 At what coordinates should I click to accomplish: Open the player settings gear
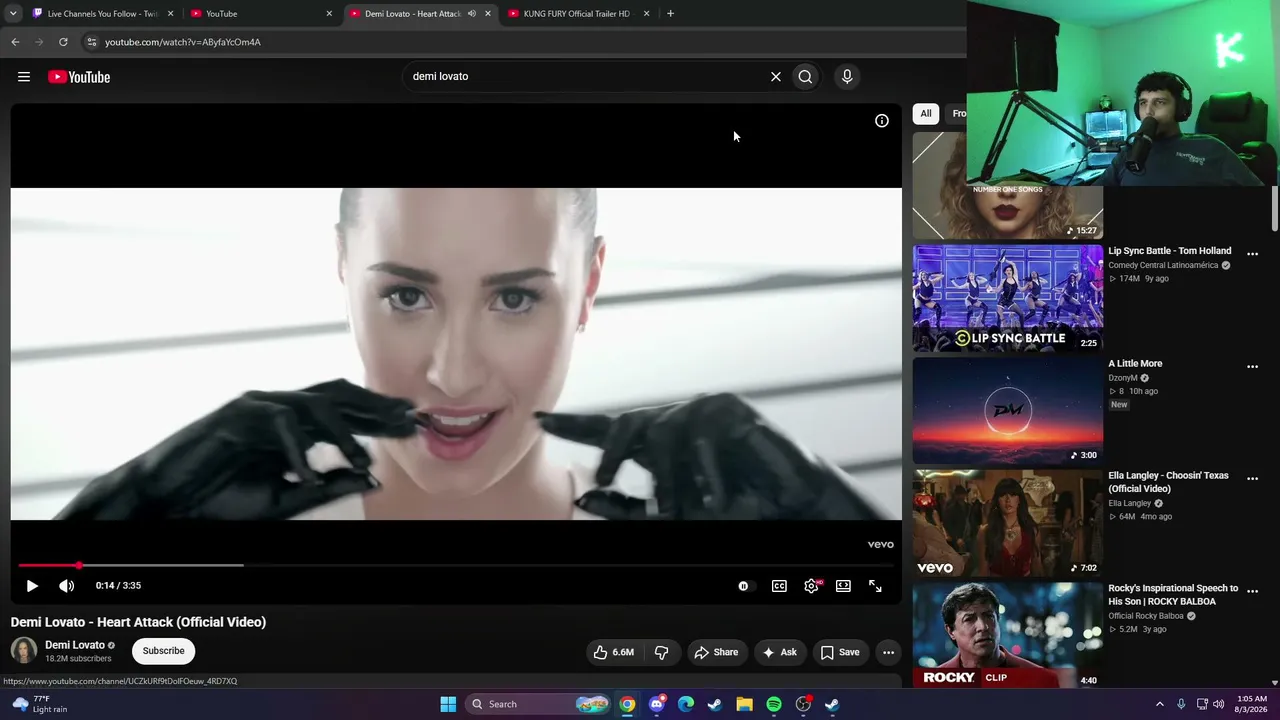point(812,586)
